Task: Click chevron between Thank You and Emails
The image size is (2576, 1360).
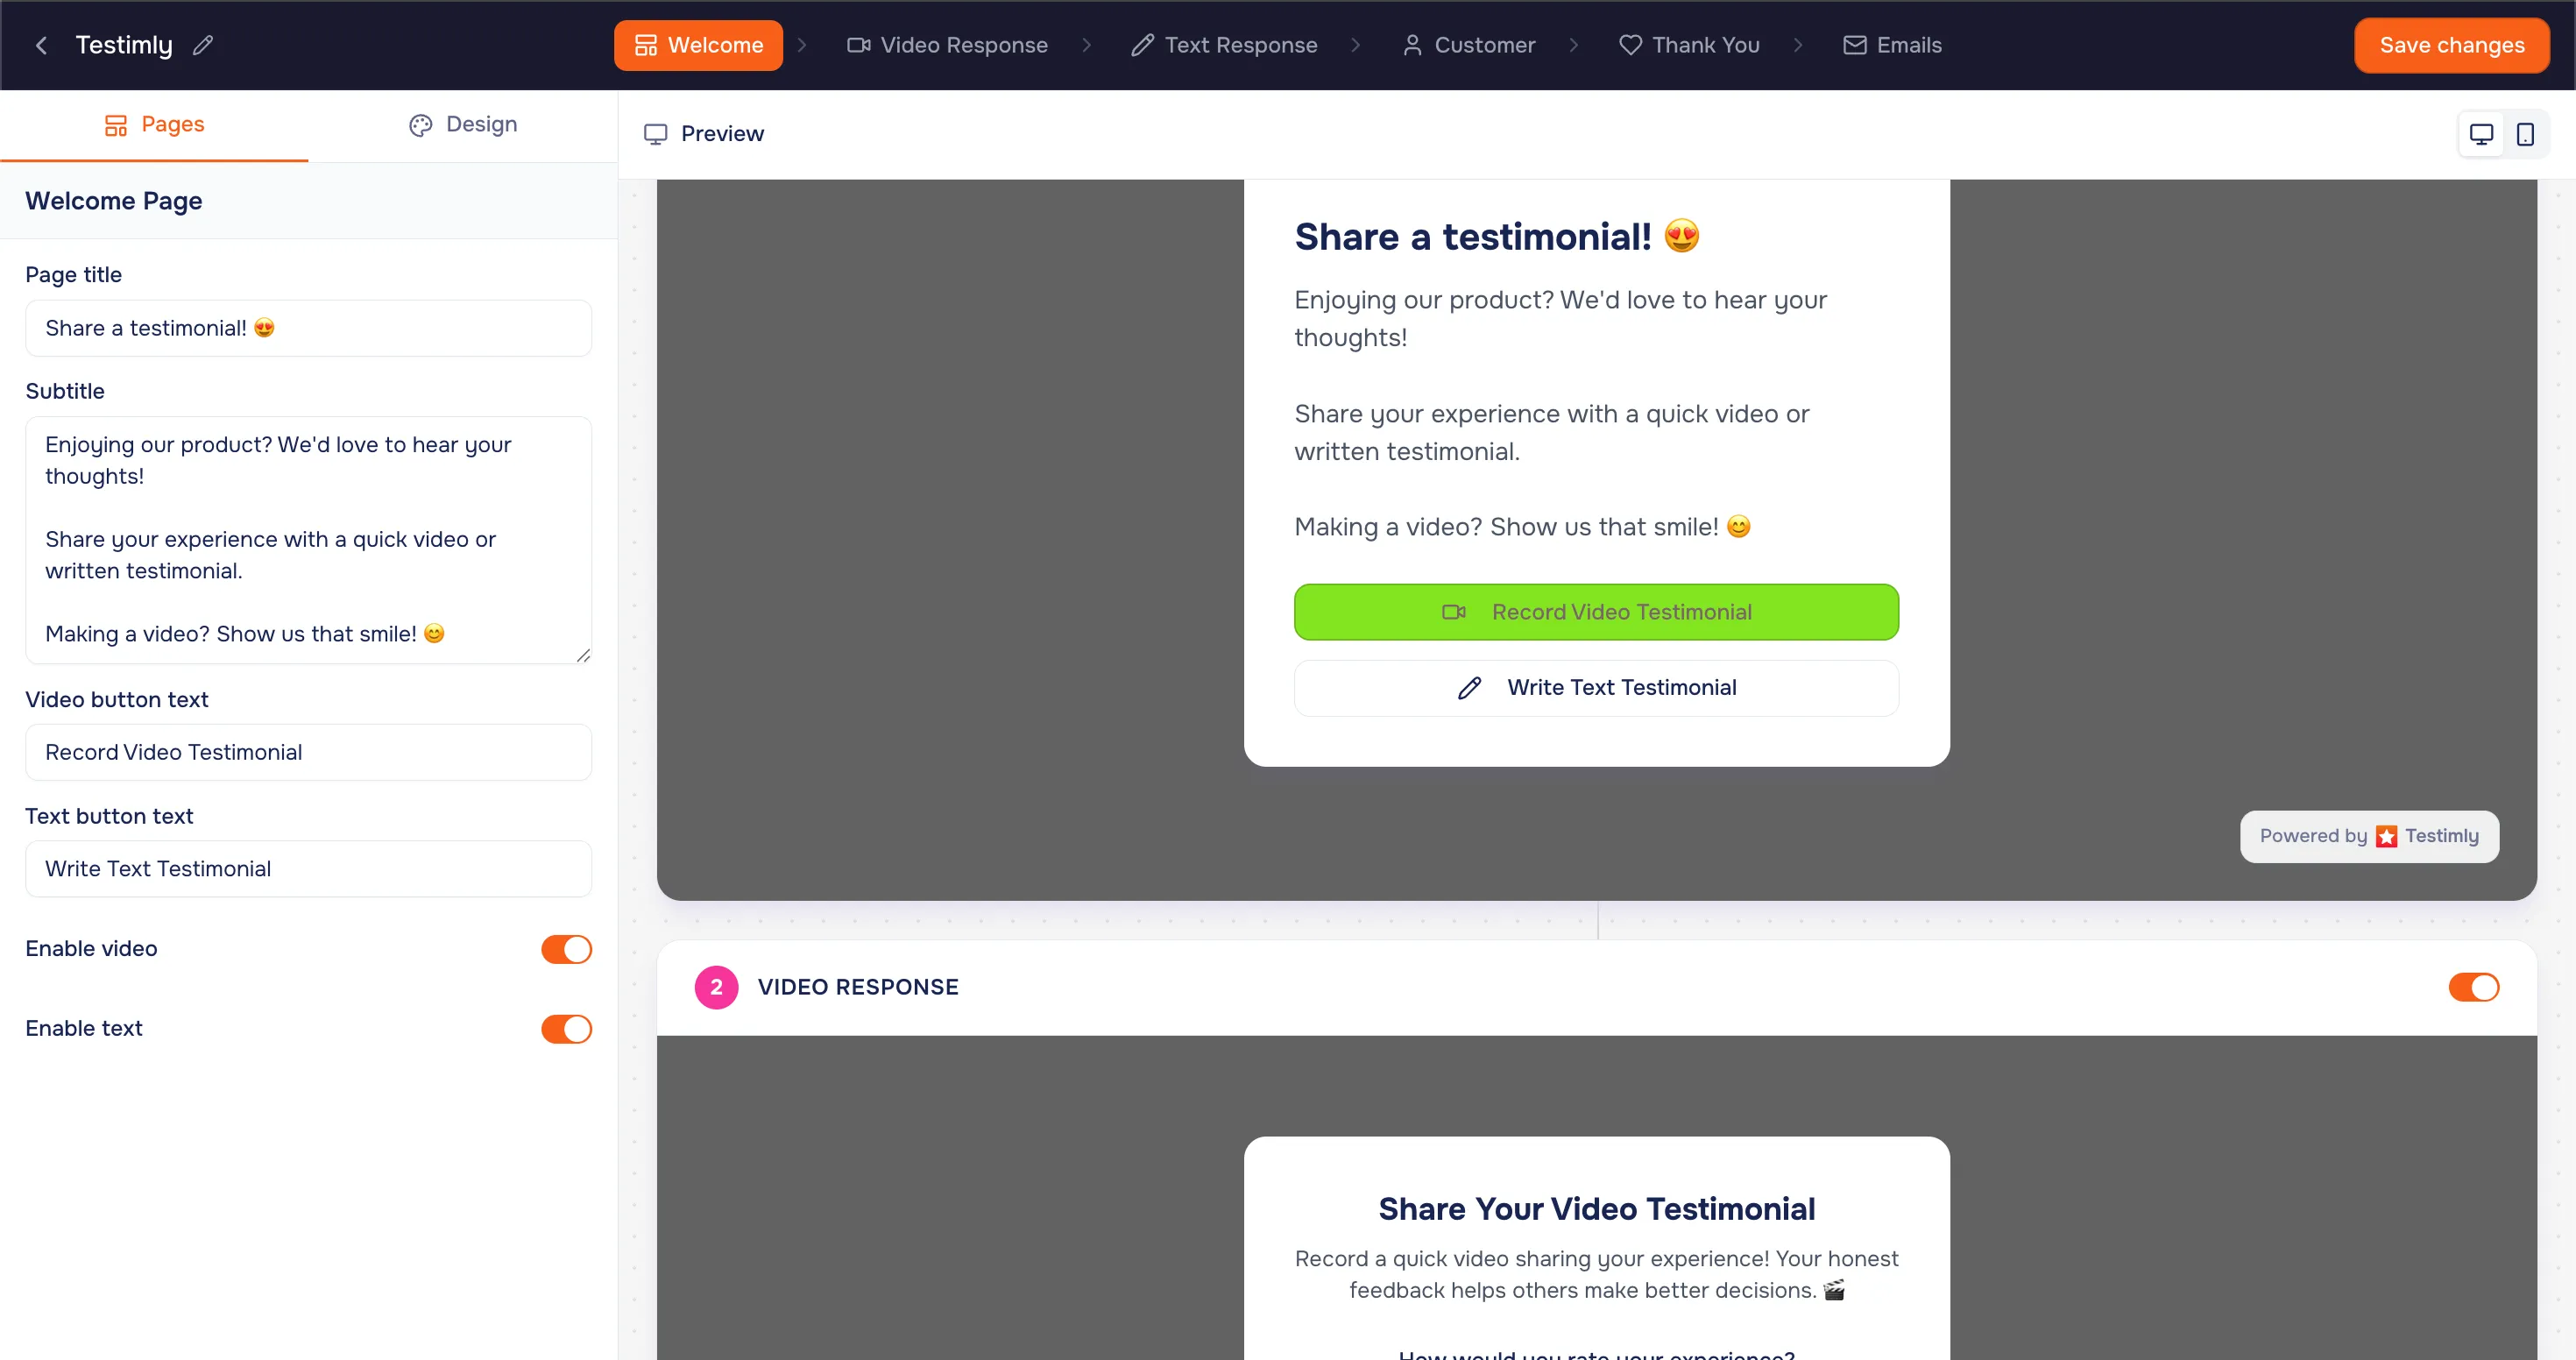Action: click(1799, 45)
